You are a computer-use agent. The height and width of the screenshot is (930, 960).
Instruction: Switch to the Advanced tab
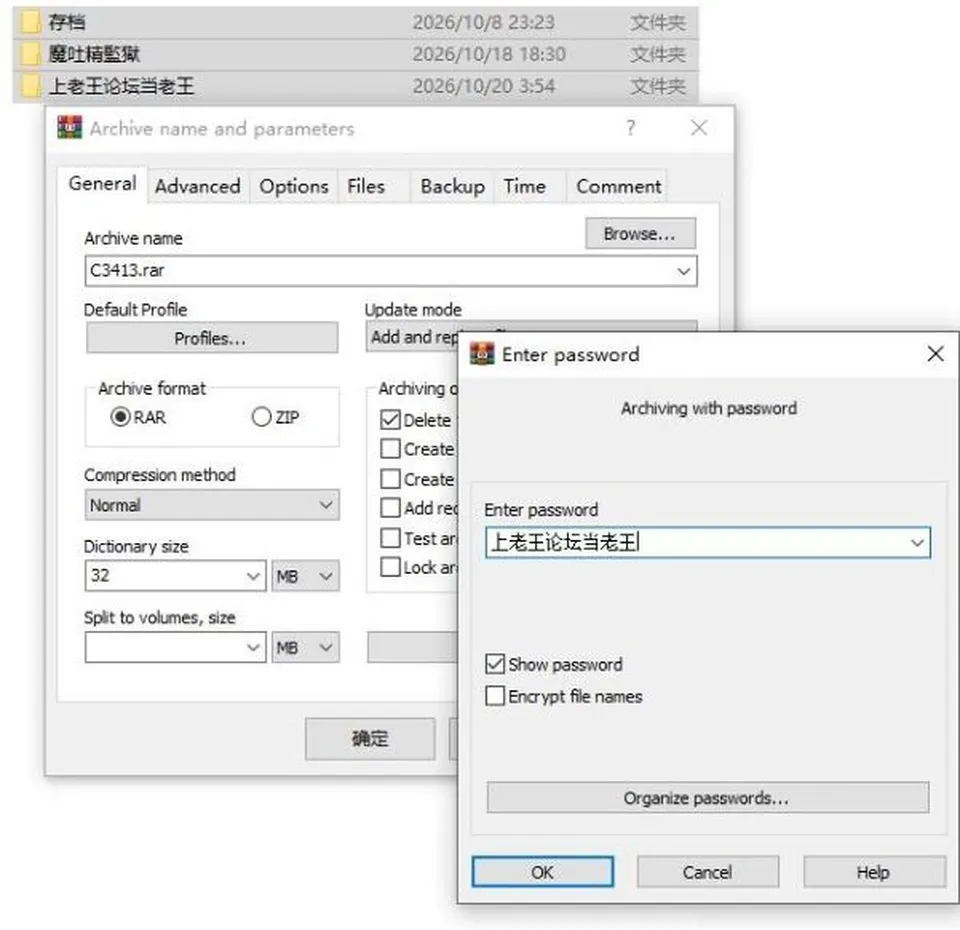point(198,186)
